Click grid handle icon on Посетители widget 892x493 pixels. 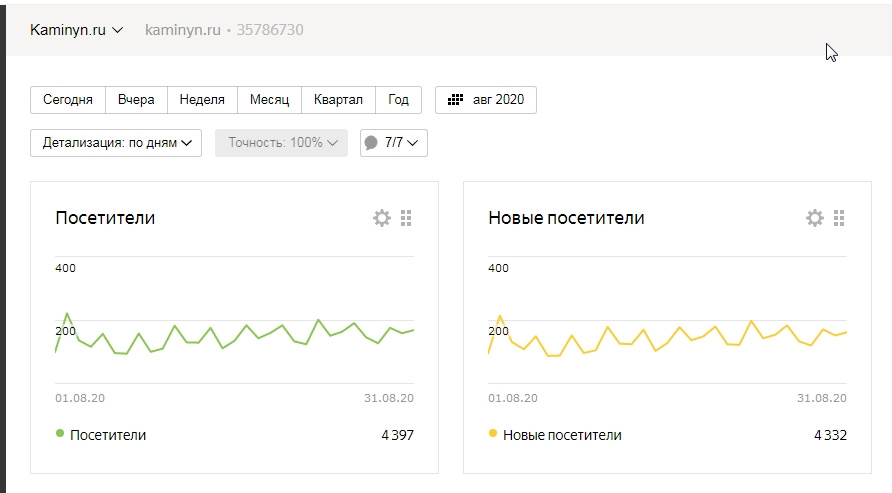click(x=406, y=218)
